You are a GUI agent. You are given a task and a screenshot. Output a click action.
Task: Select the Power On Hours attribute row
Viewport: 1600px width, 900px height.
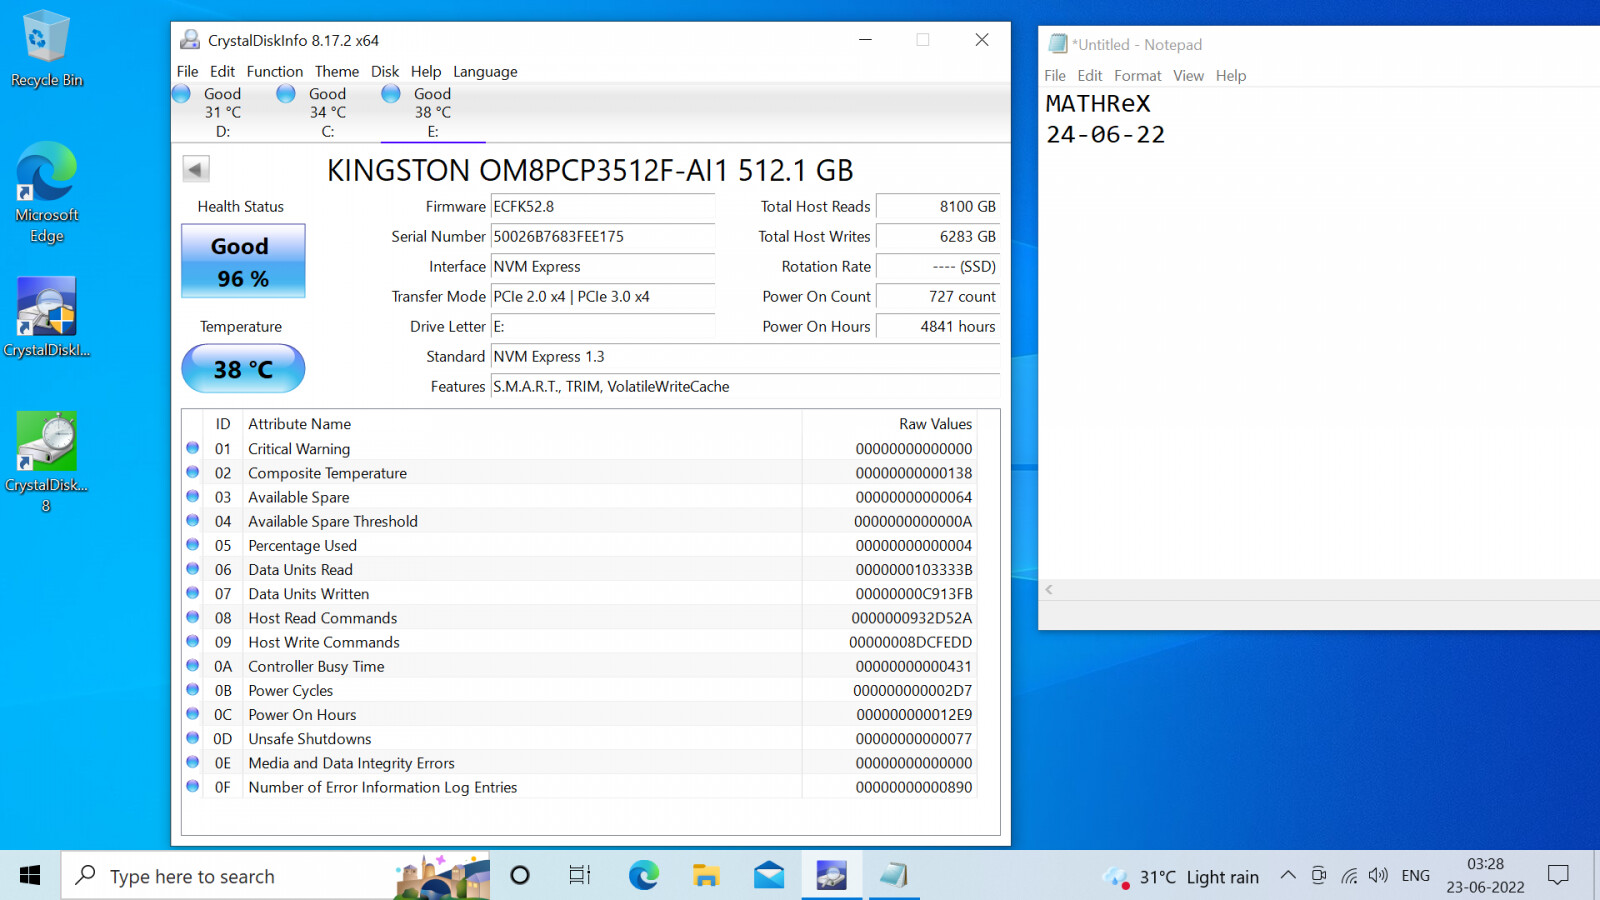click(x=580, y=714)
